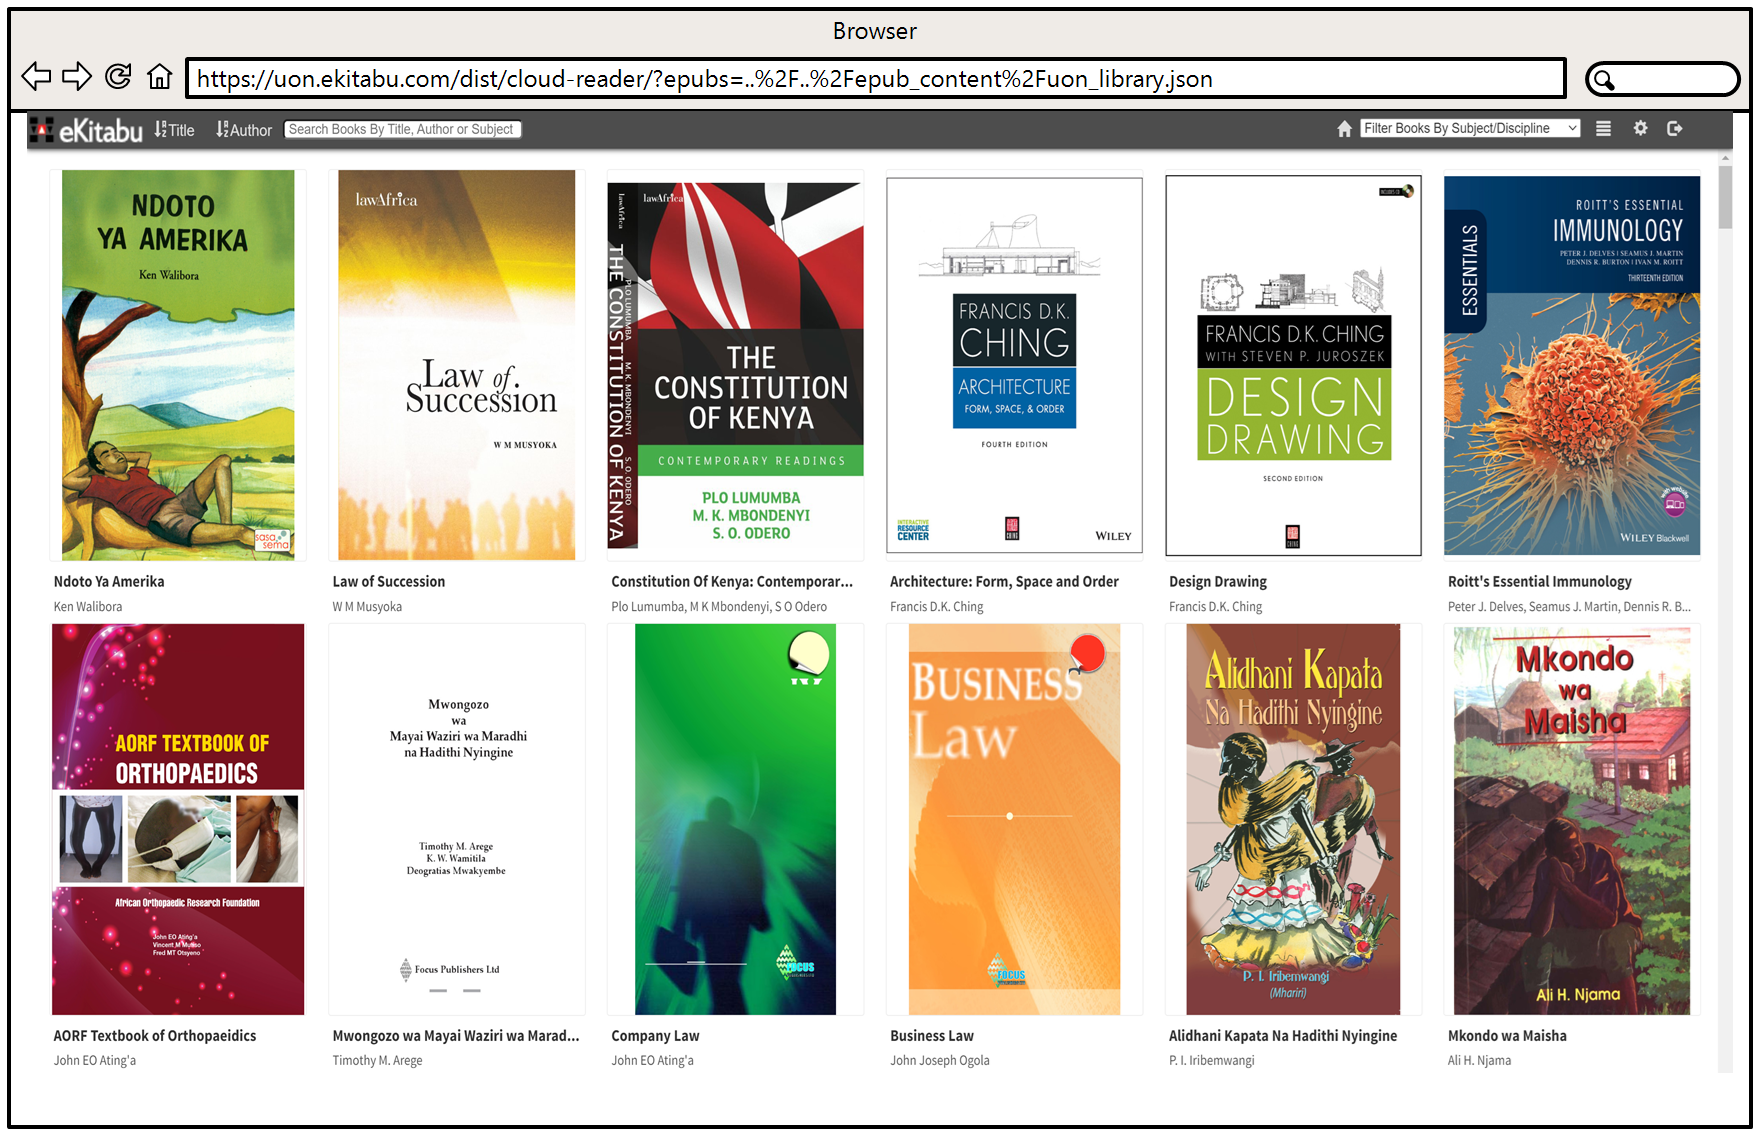Select author text Ali H. Njama

pos(1479,1060)
